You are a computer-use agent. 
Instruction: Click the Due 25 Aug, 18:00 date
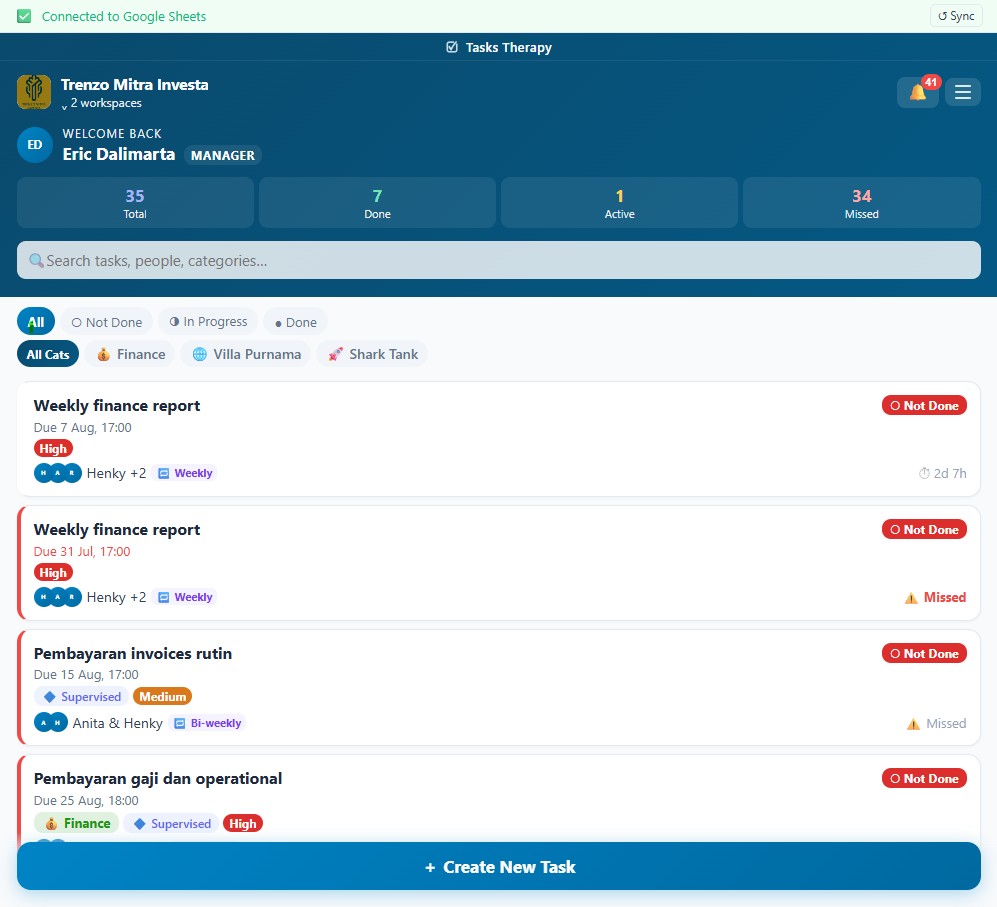point(86,800)
